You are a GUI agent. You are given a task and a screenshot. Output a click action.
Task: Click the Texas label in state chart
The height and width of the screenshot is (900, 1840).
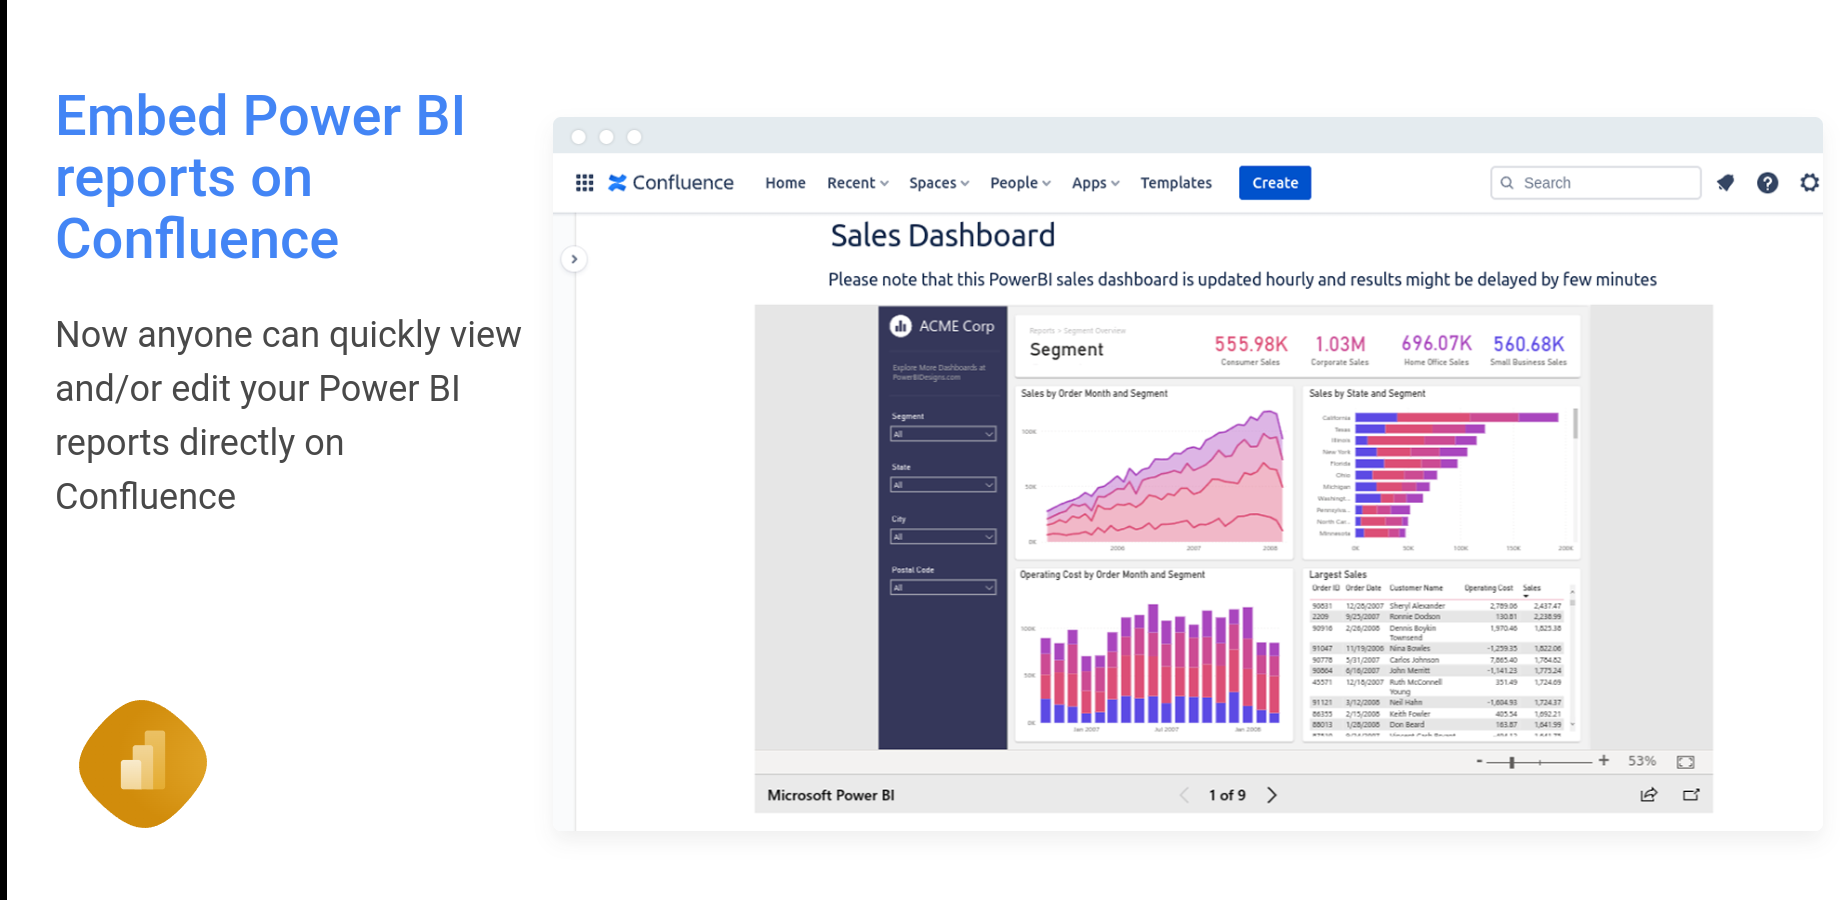pyautogui.click(x=1342, y=429)
